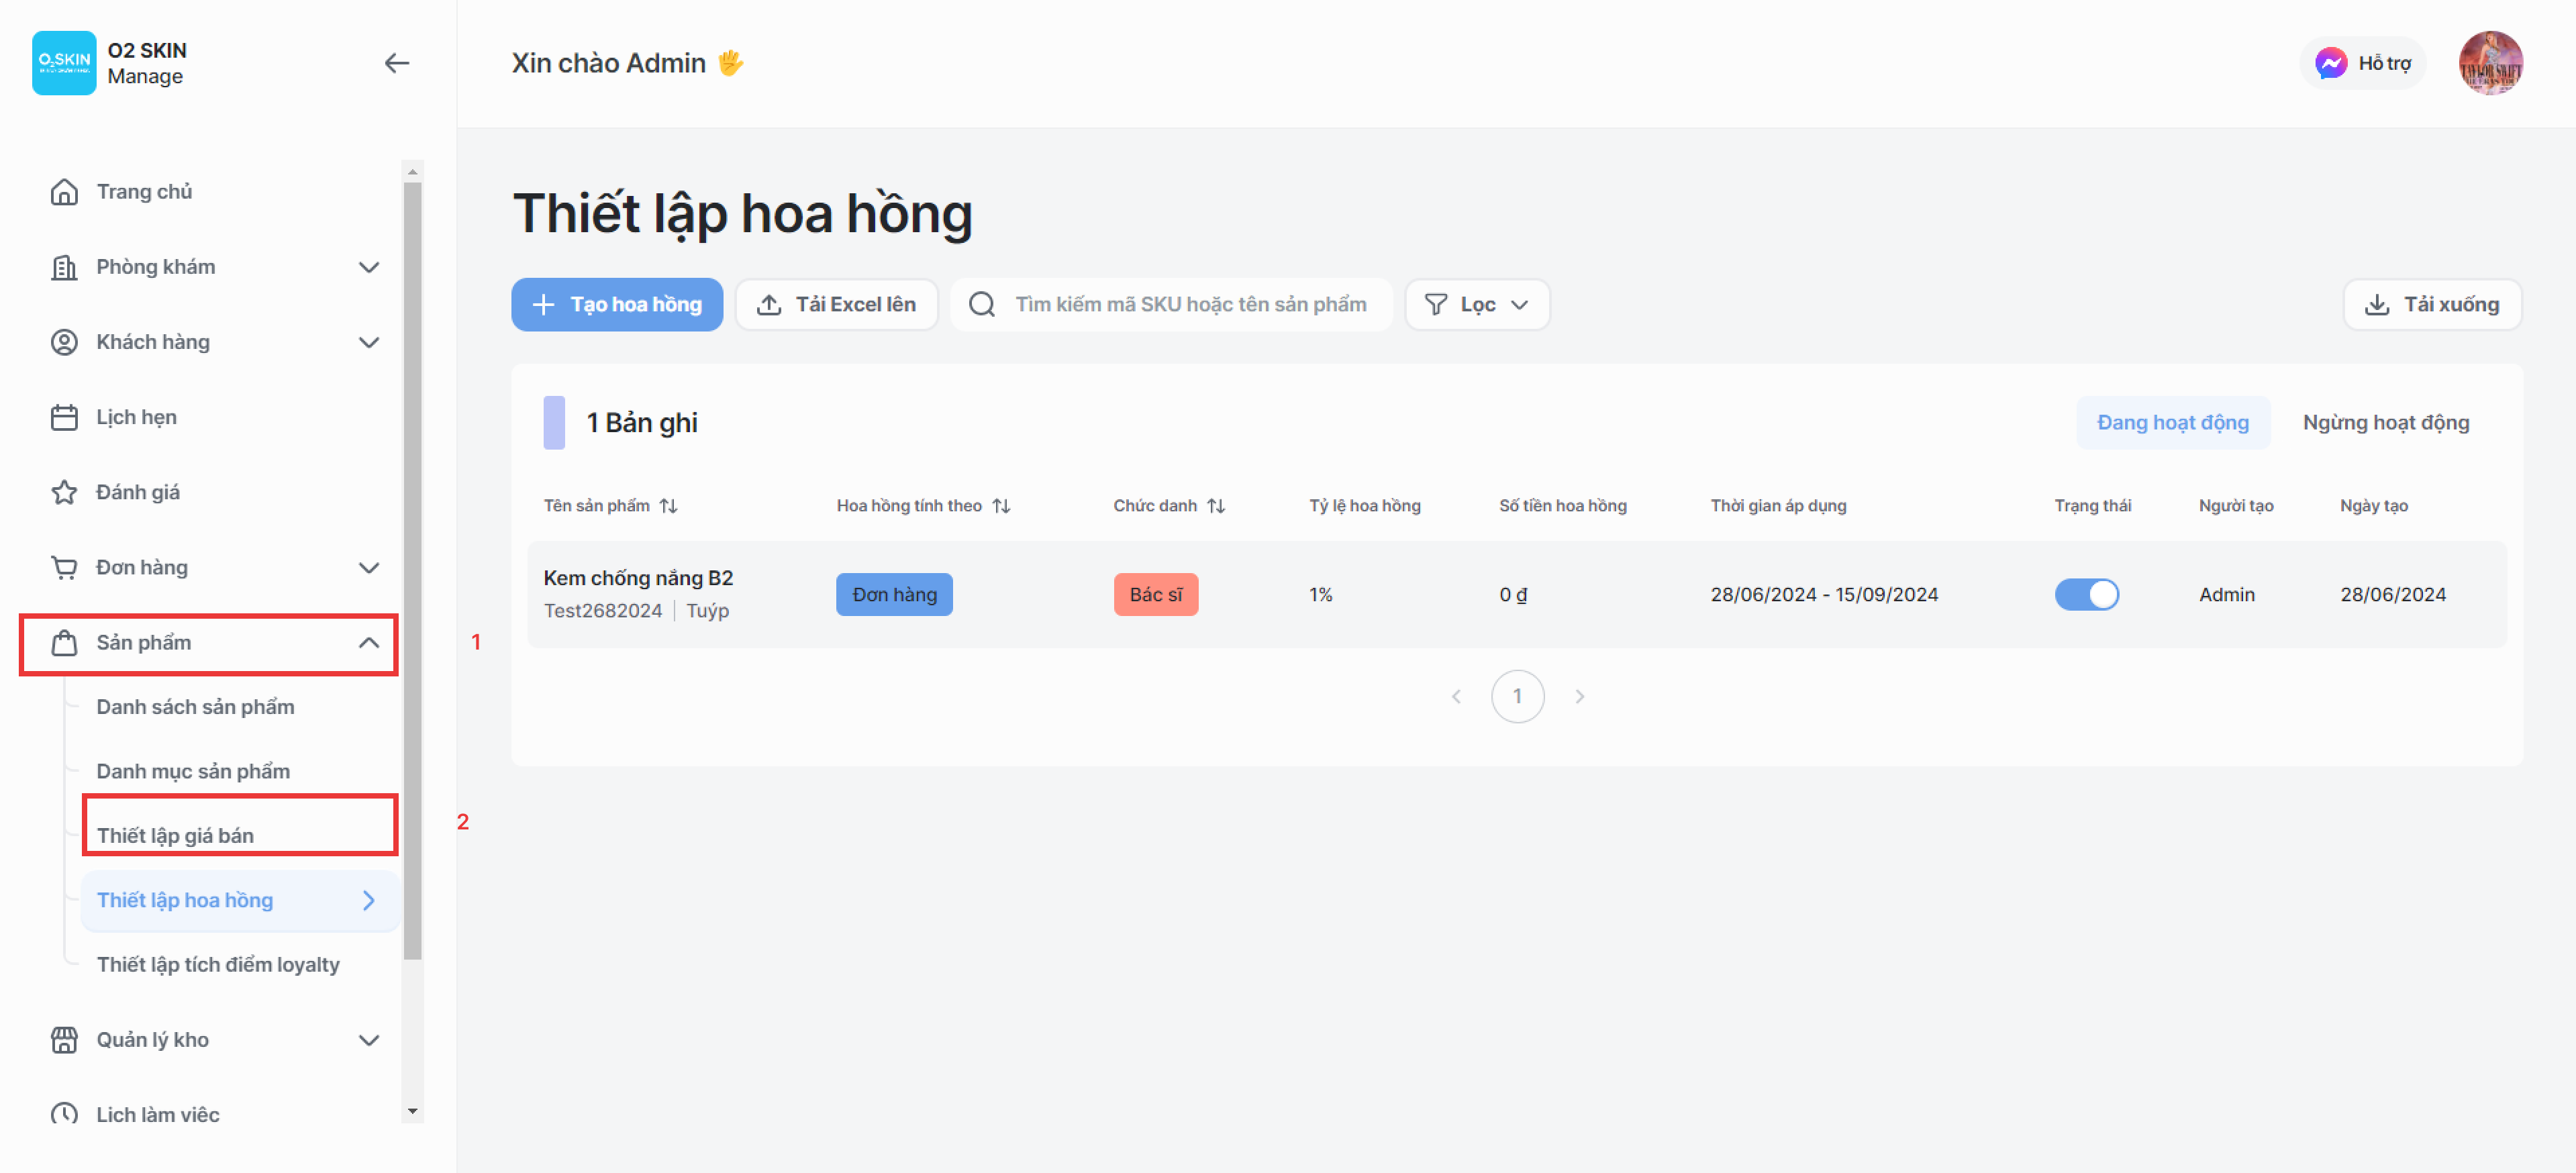Viewport: 2576px width, 1173px height.
Task: Switch to Ngừng hoạt động tab
Action: [2385, 422]
